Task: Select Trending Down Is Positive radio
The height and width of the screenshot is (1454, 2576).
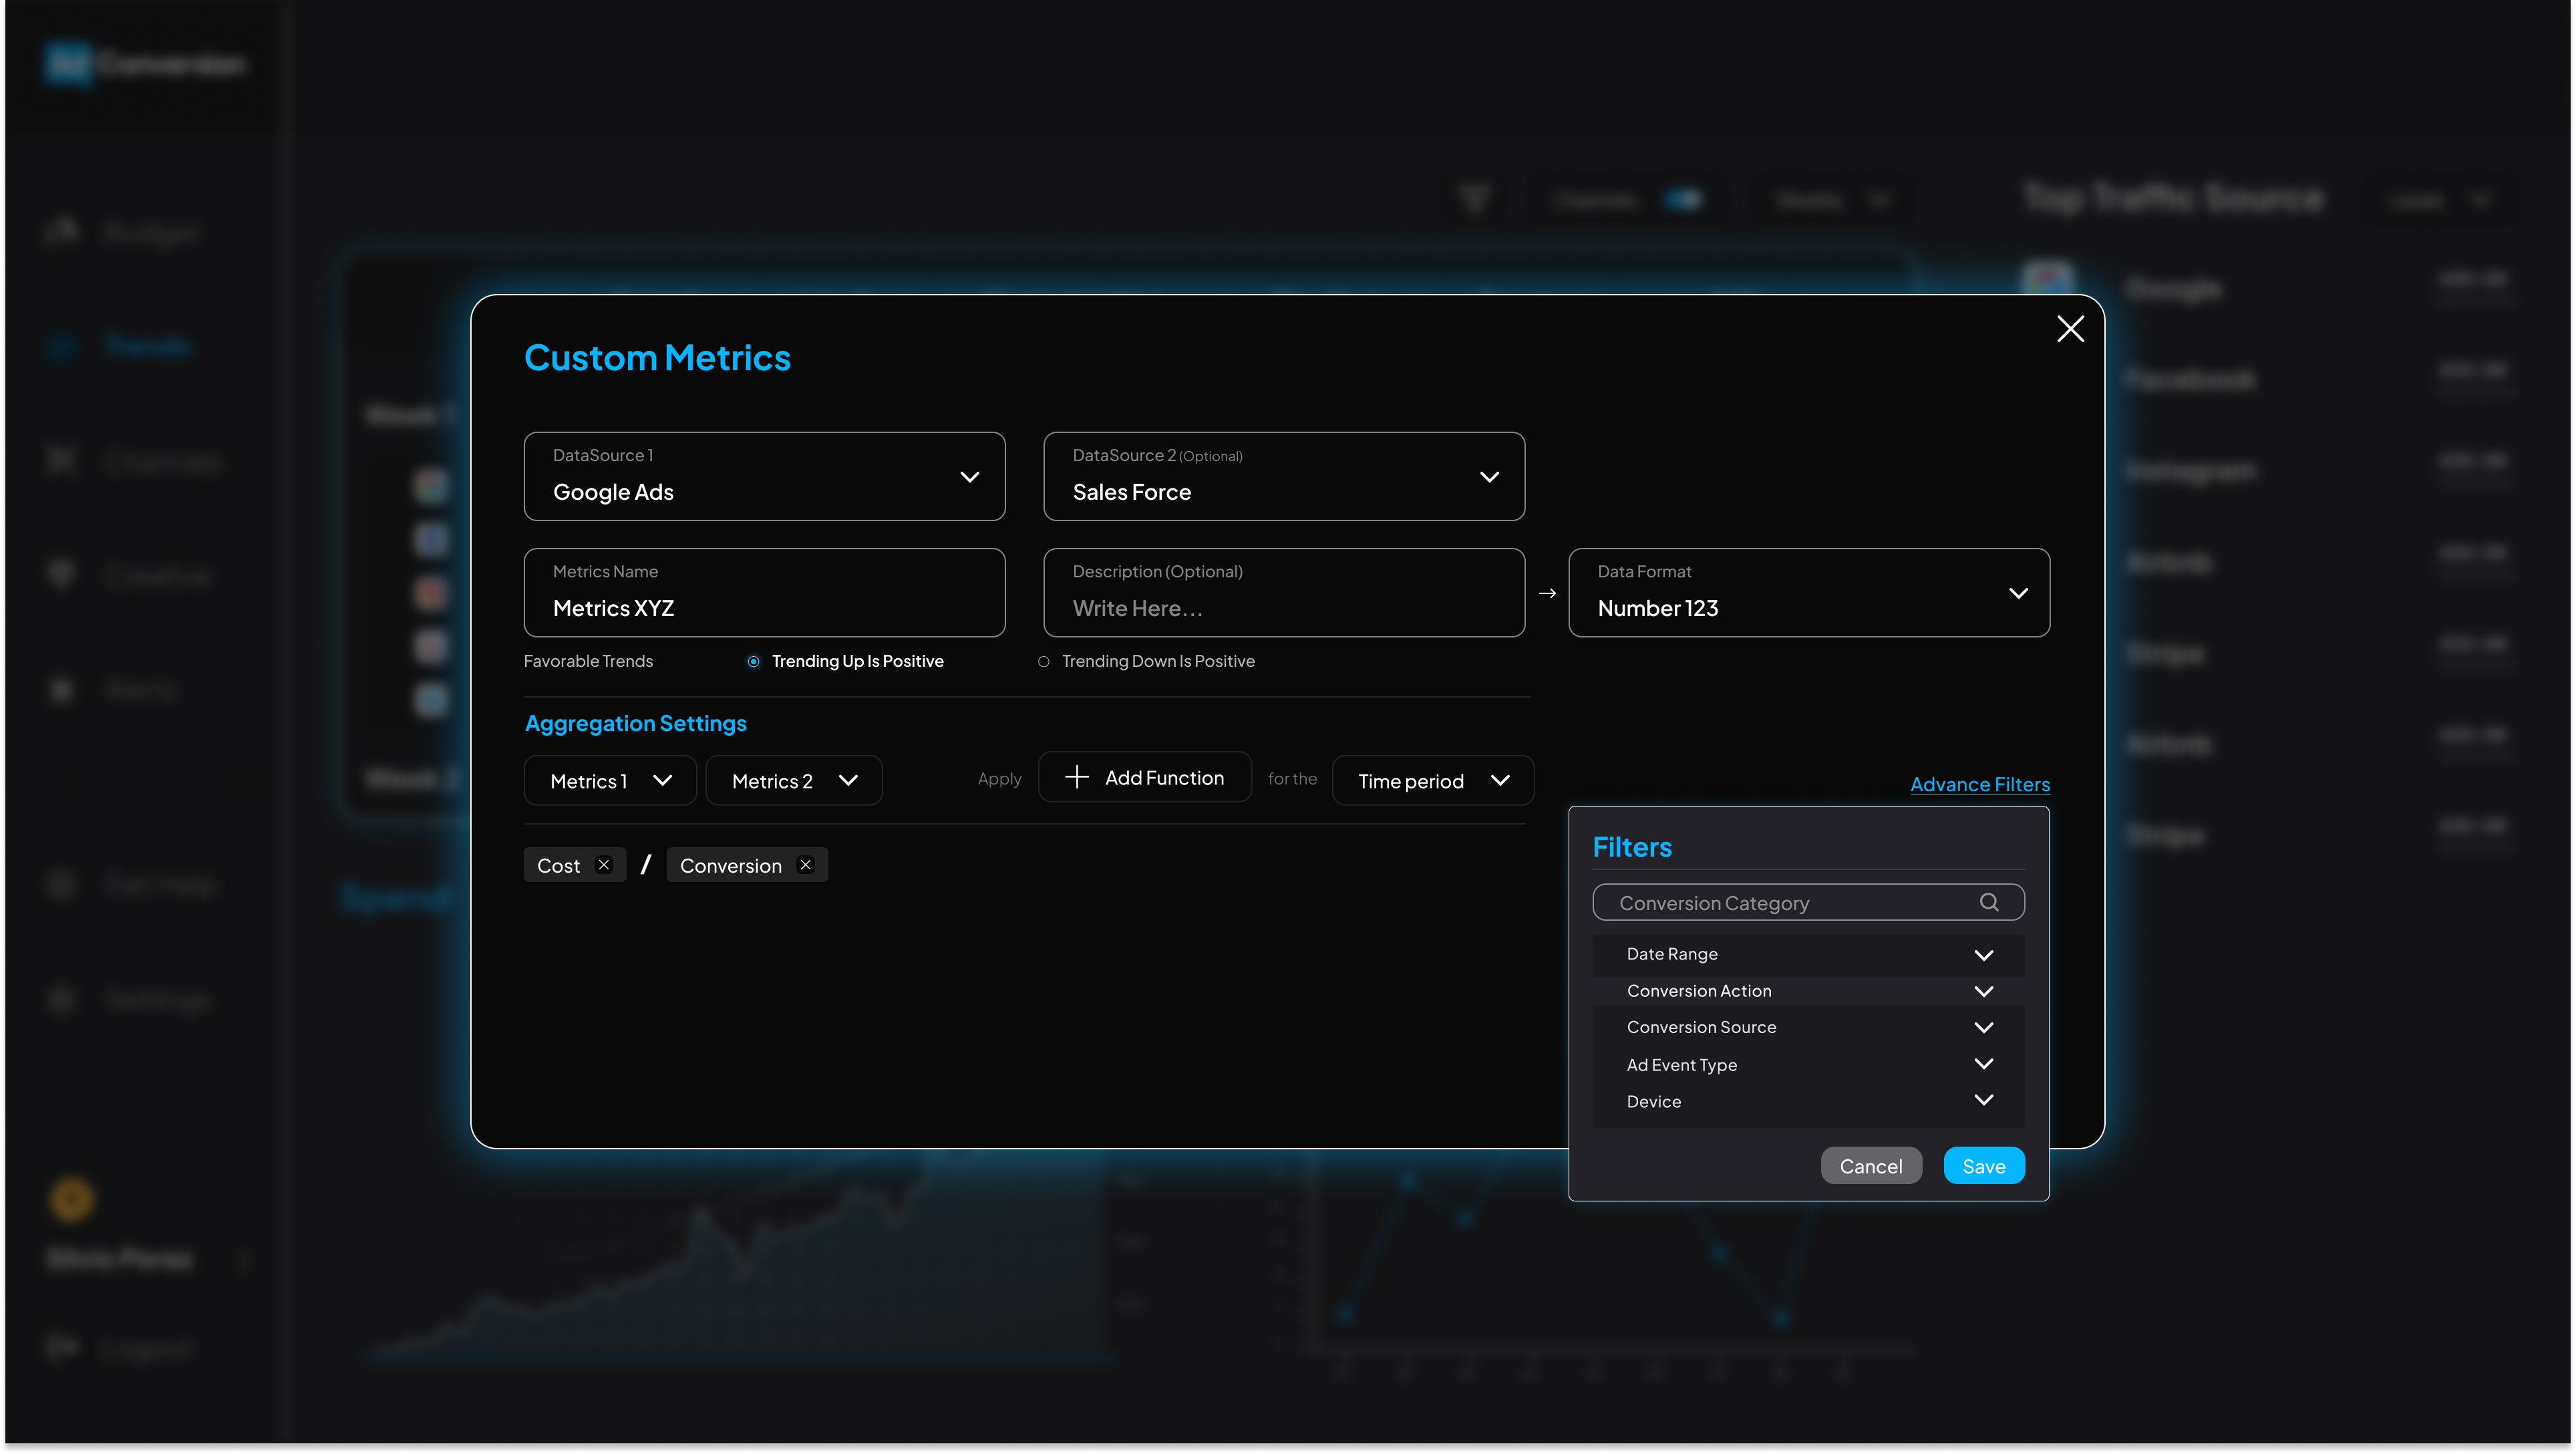Action: coord(1043,661)
